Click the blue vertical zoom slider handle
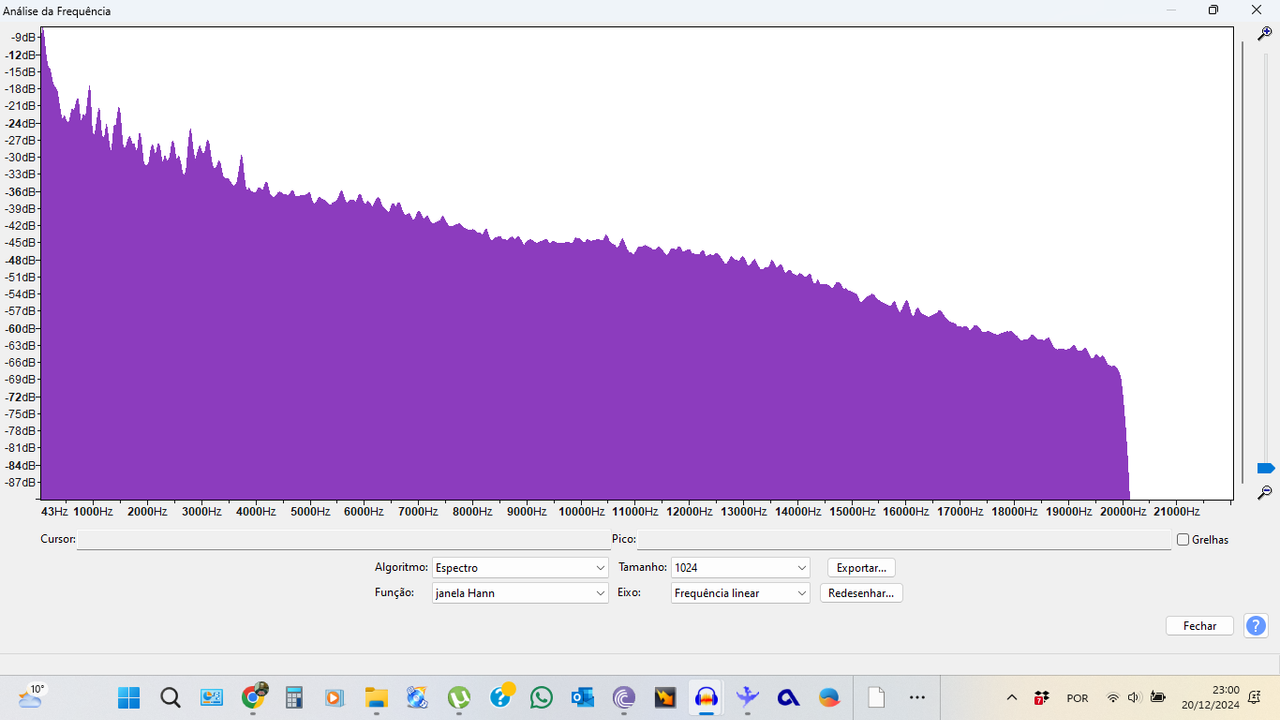Screen dimensions: 1280x720 (1266, 468)
